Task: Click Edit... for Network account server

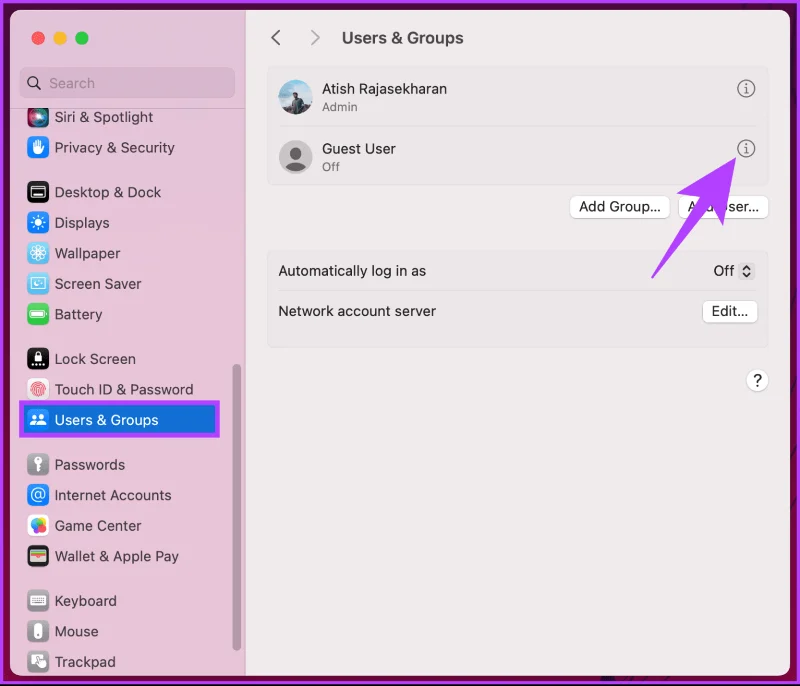Action: pyautogui.click(x=730, y=311)
